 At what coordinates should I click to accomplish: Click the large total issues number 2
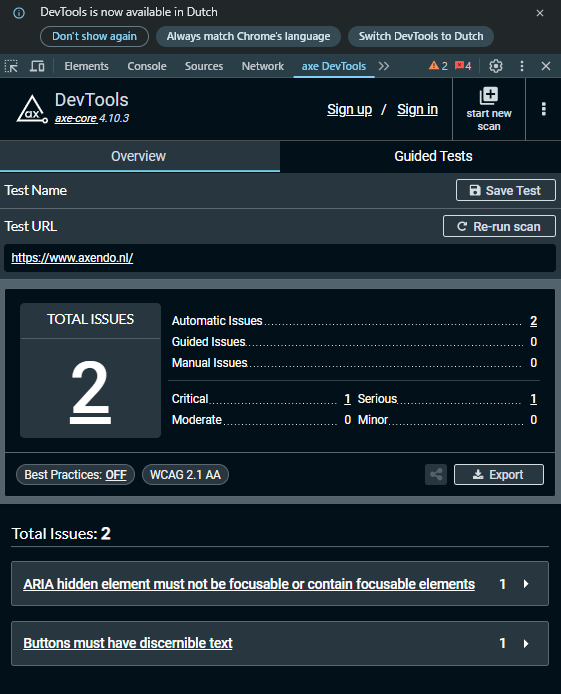[90, 390]
